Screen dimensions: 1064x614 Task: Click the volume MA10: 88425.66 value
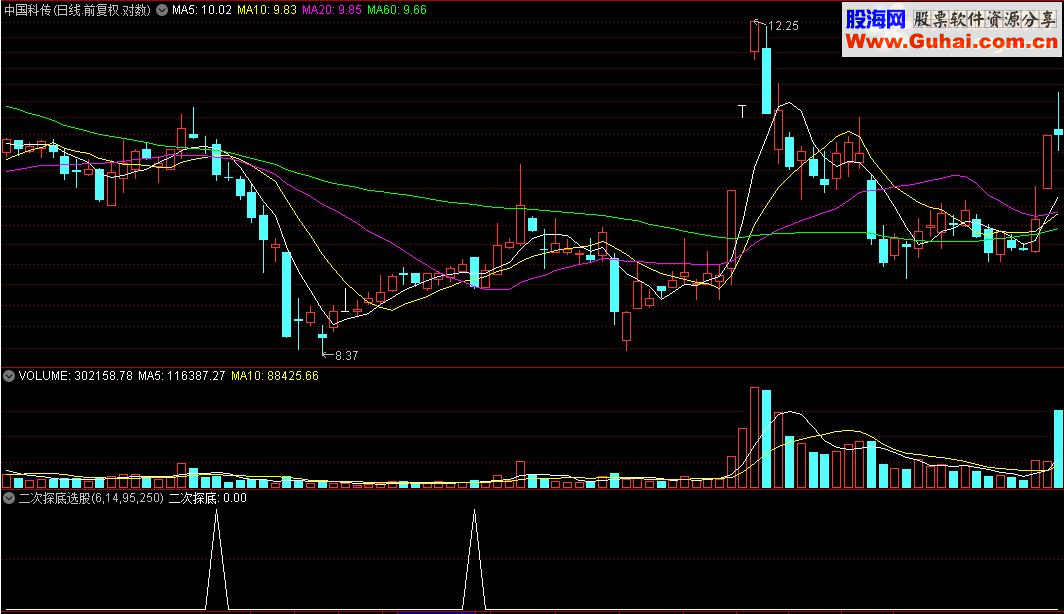click(275, 376)
